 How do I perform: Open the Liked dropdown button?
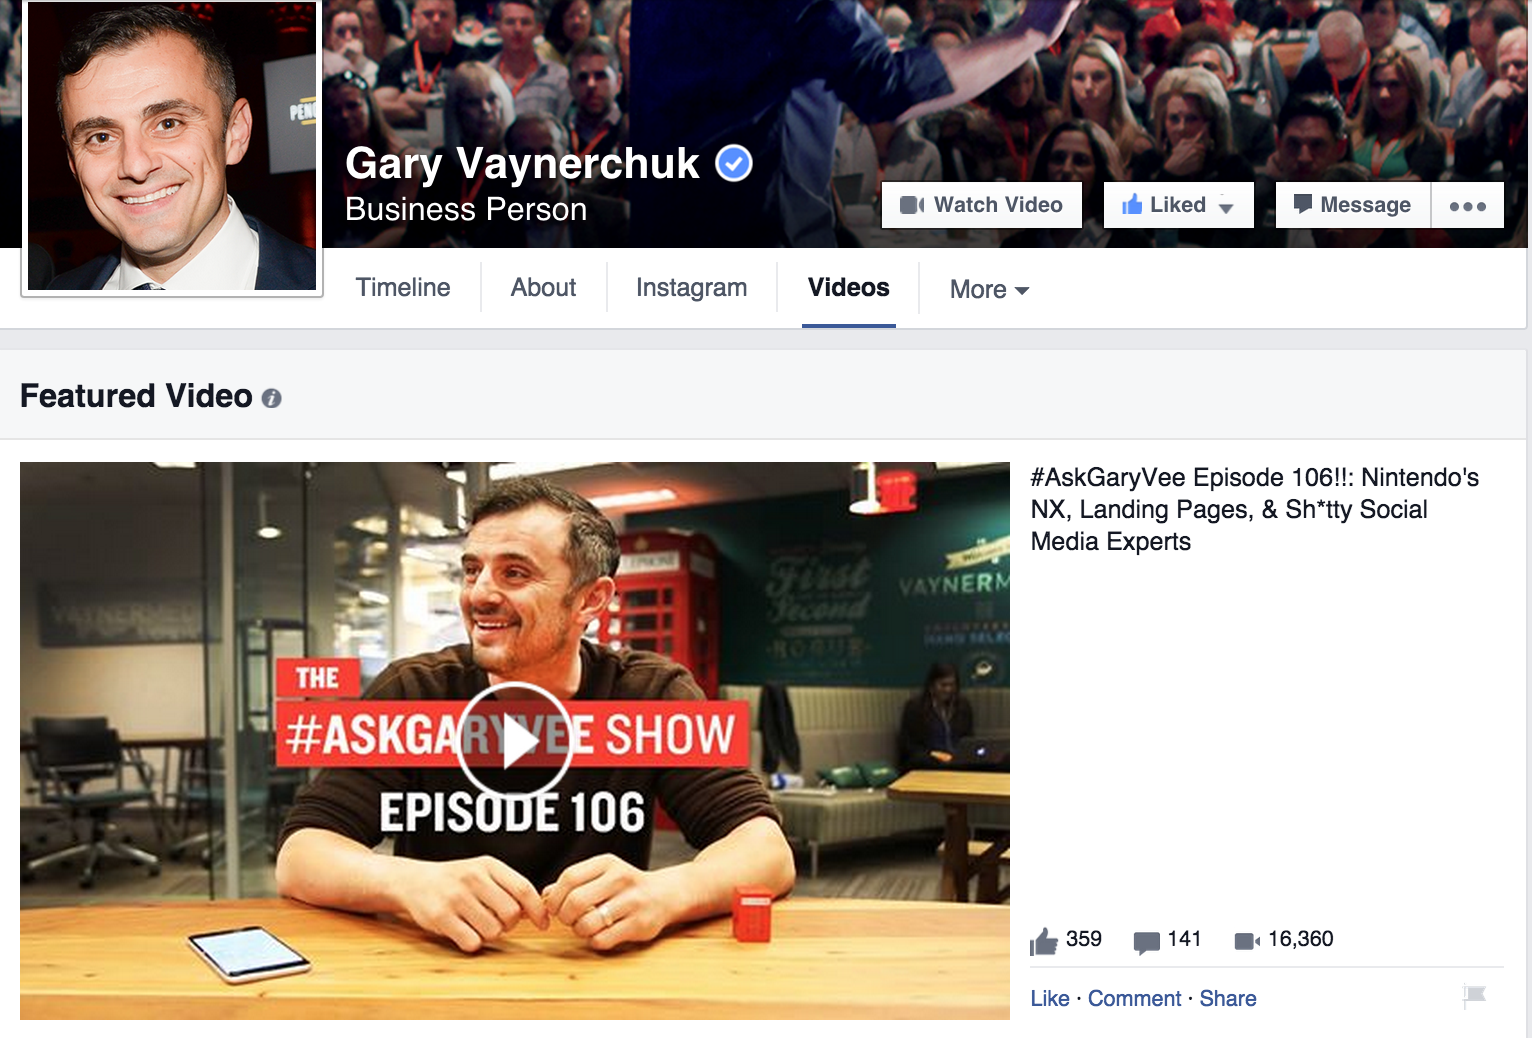click(1178, 205)
